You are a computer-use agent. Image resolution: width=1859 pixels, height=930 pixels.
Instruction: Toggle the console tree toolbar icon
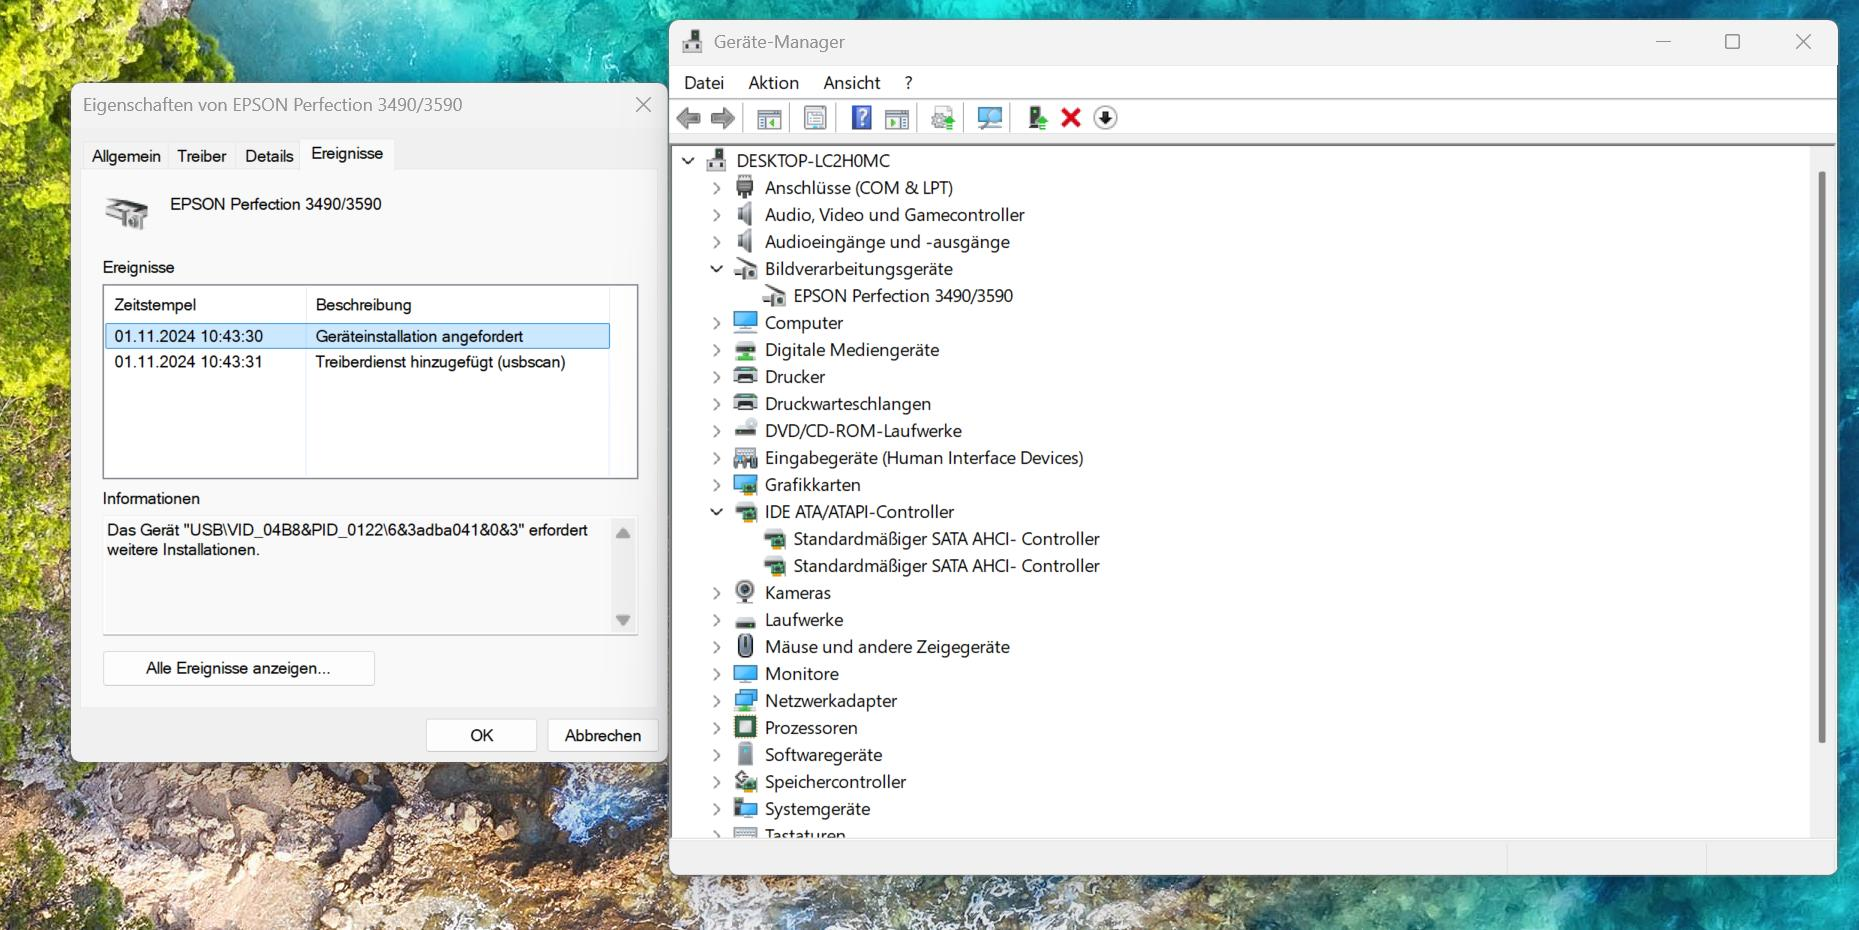click(x=769, y=118)
